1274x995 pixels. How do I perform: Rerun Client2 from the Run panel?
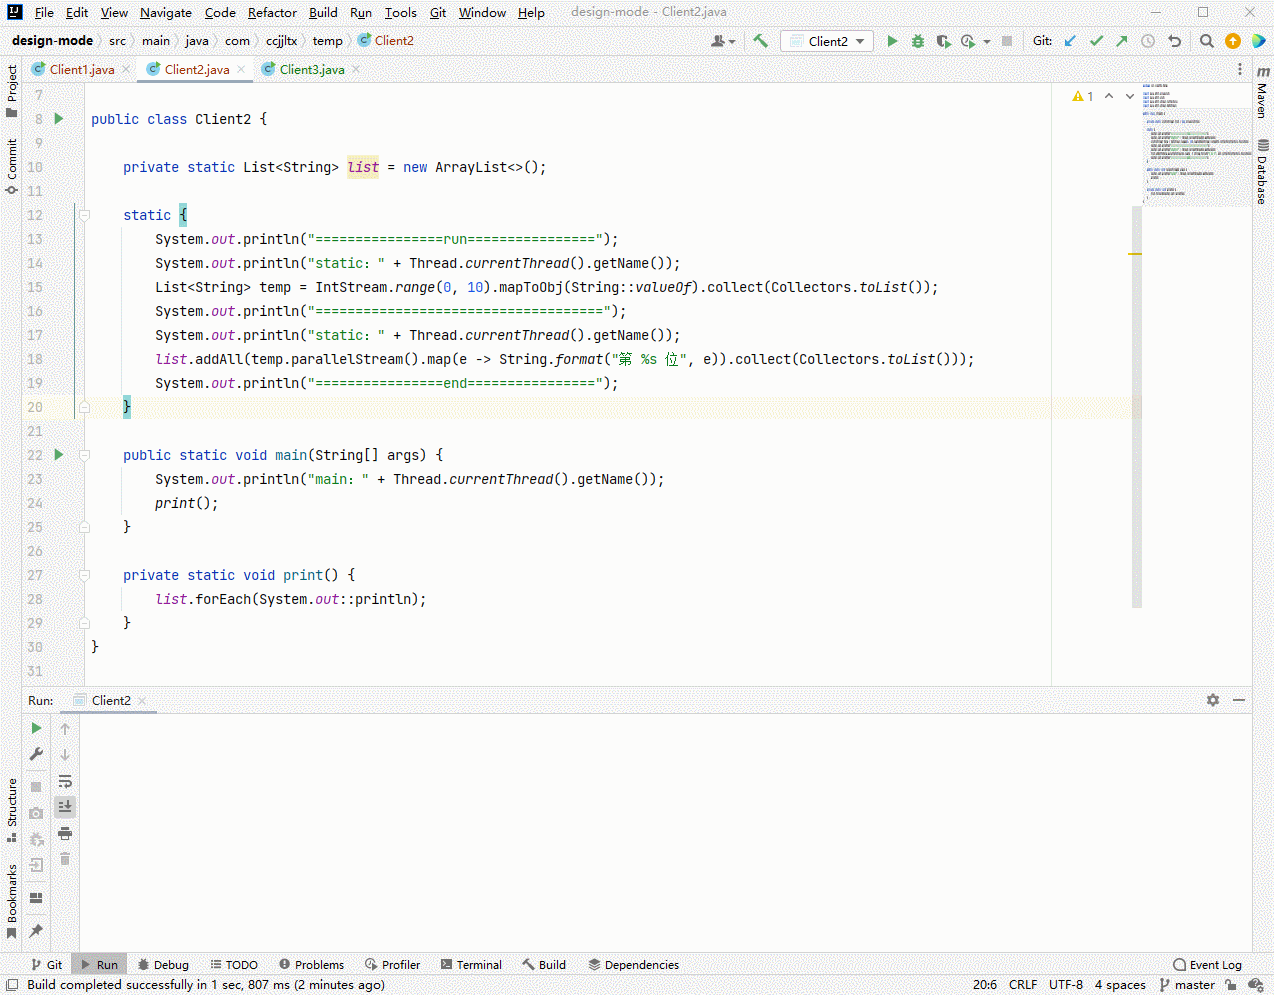(36, 728)
